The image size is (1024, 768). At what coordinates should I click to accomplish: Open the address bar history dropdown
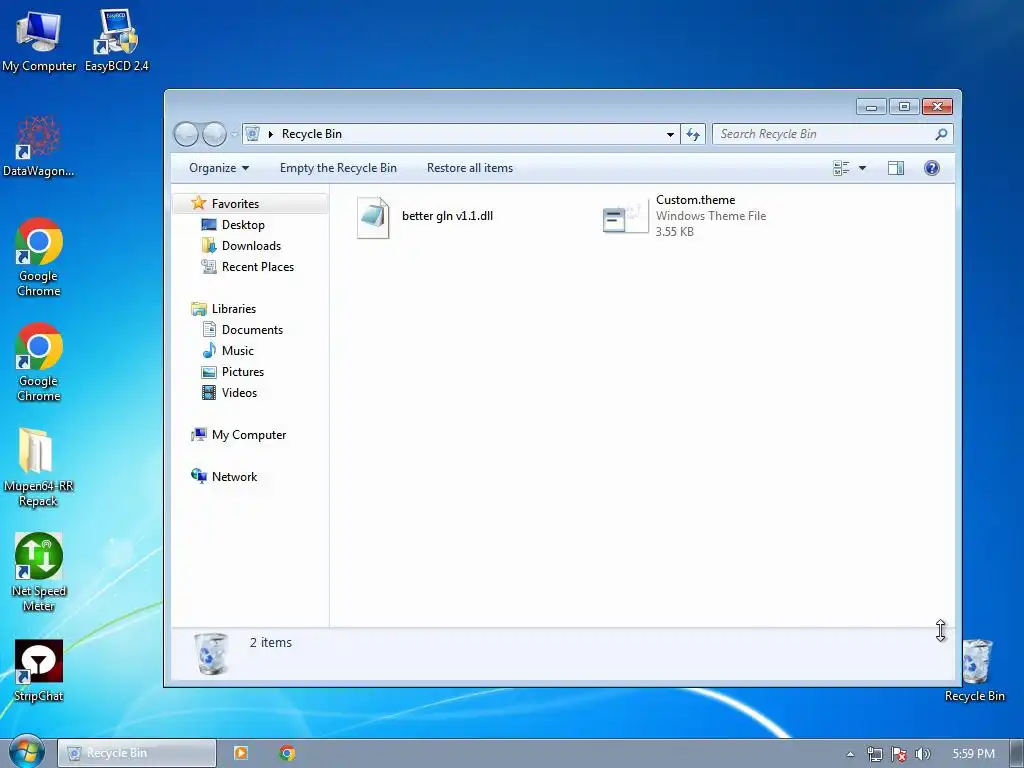[670, 134]
